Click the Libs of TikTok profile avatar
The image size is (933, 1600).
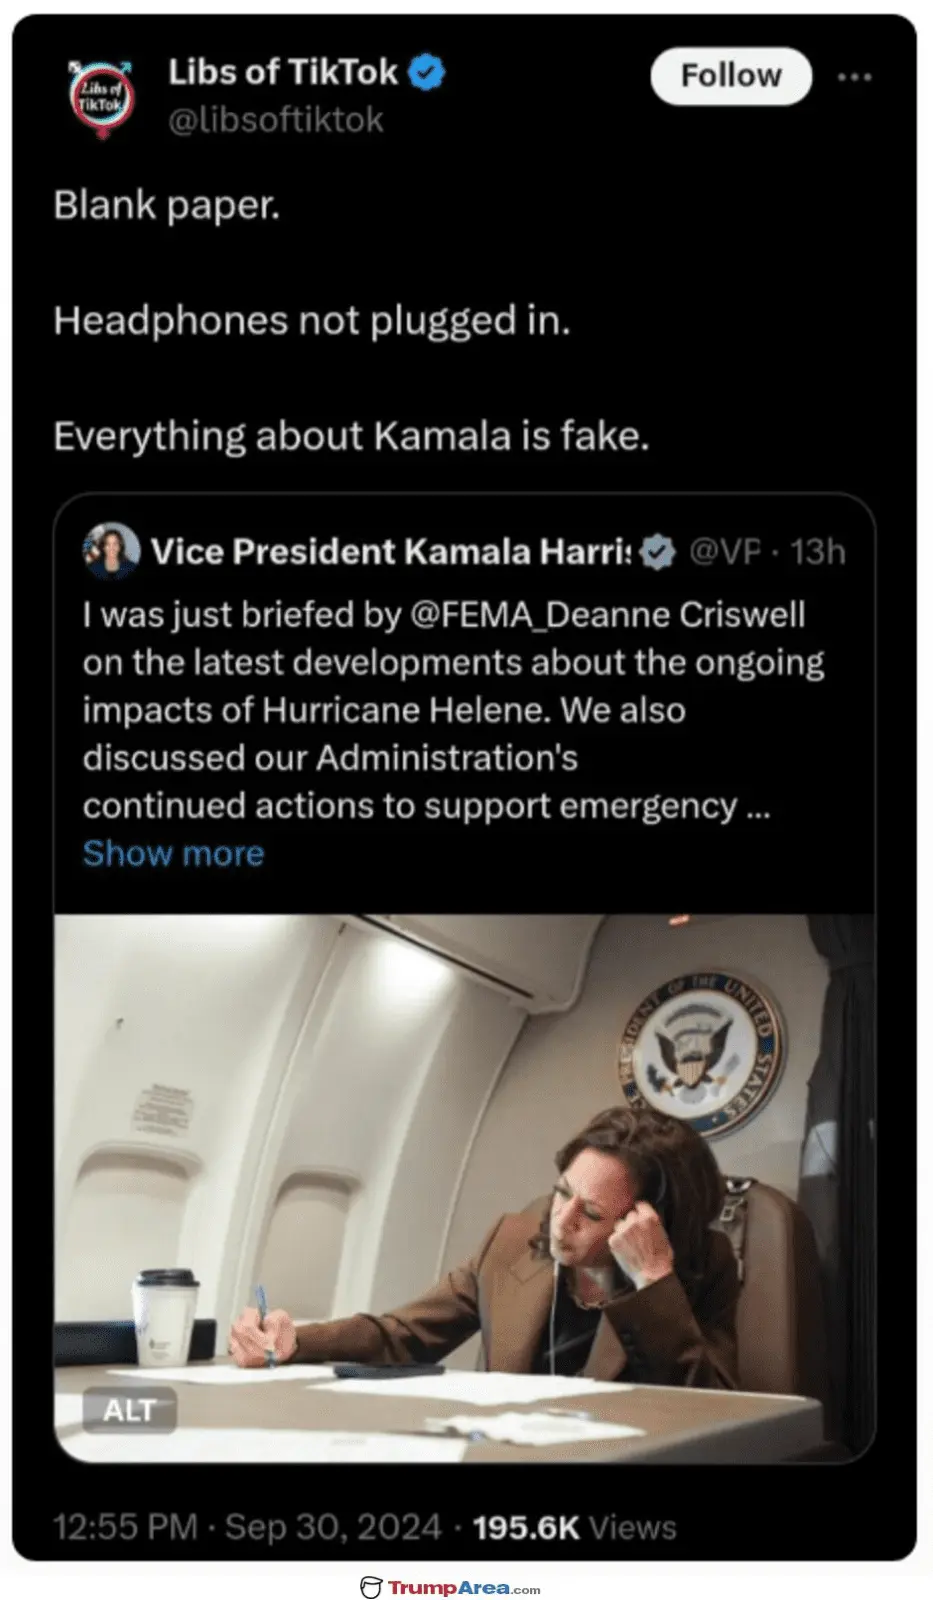(101, 96)
